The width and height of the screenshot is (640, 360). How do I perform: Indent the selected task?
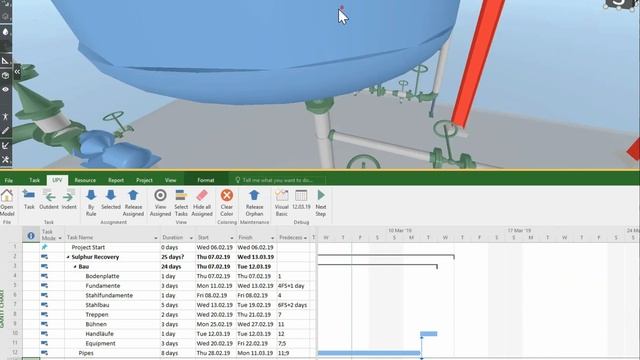click(x=69, y=200)
